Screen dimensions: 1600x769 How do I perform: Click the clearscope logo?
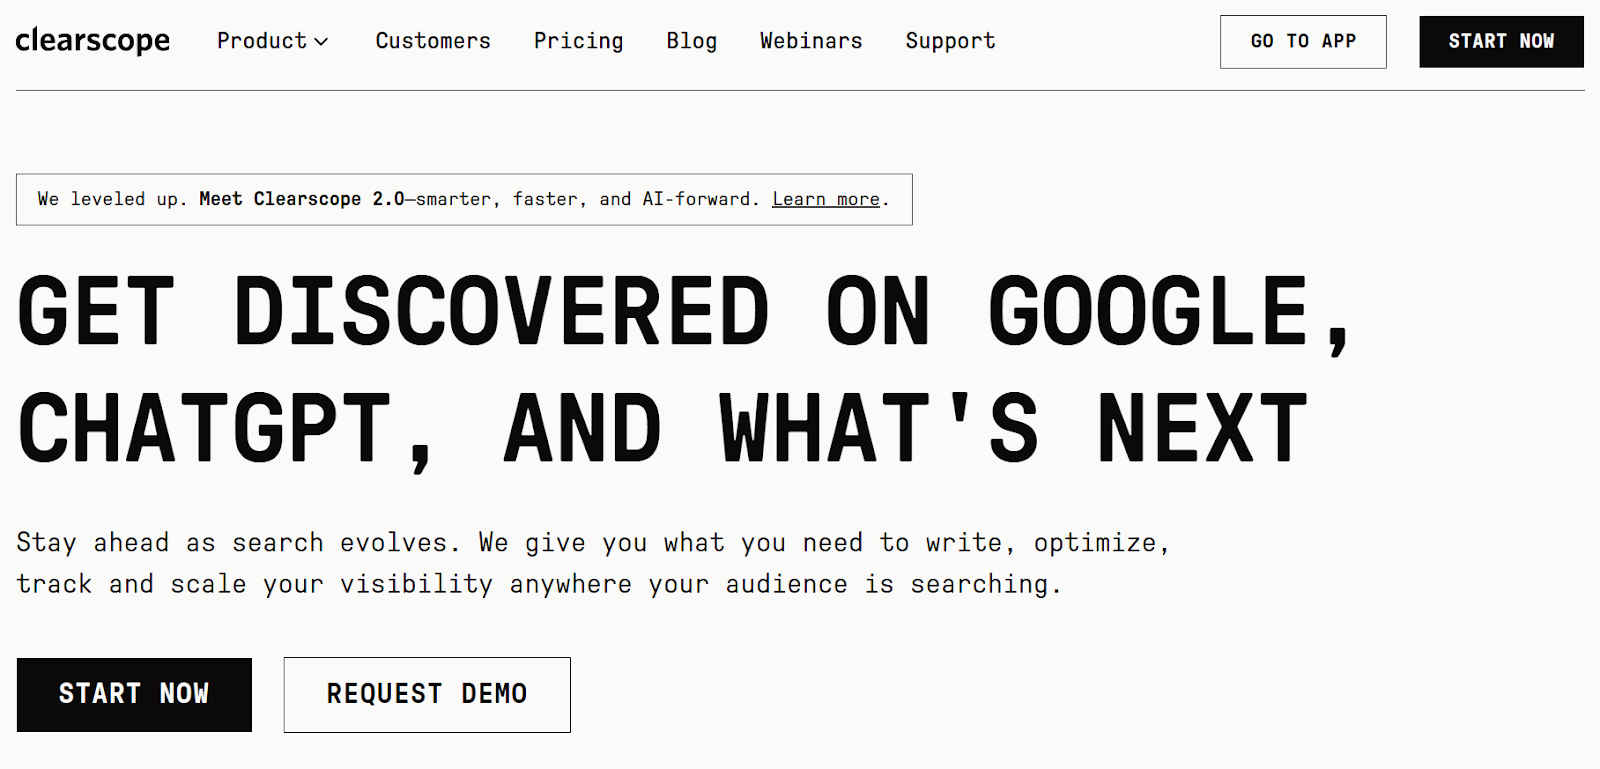coord(92,41)
